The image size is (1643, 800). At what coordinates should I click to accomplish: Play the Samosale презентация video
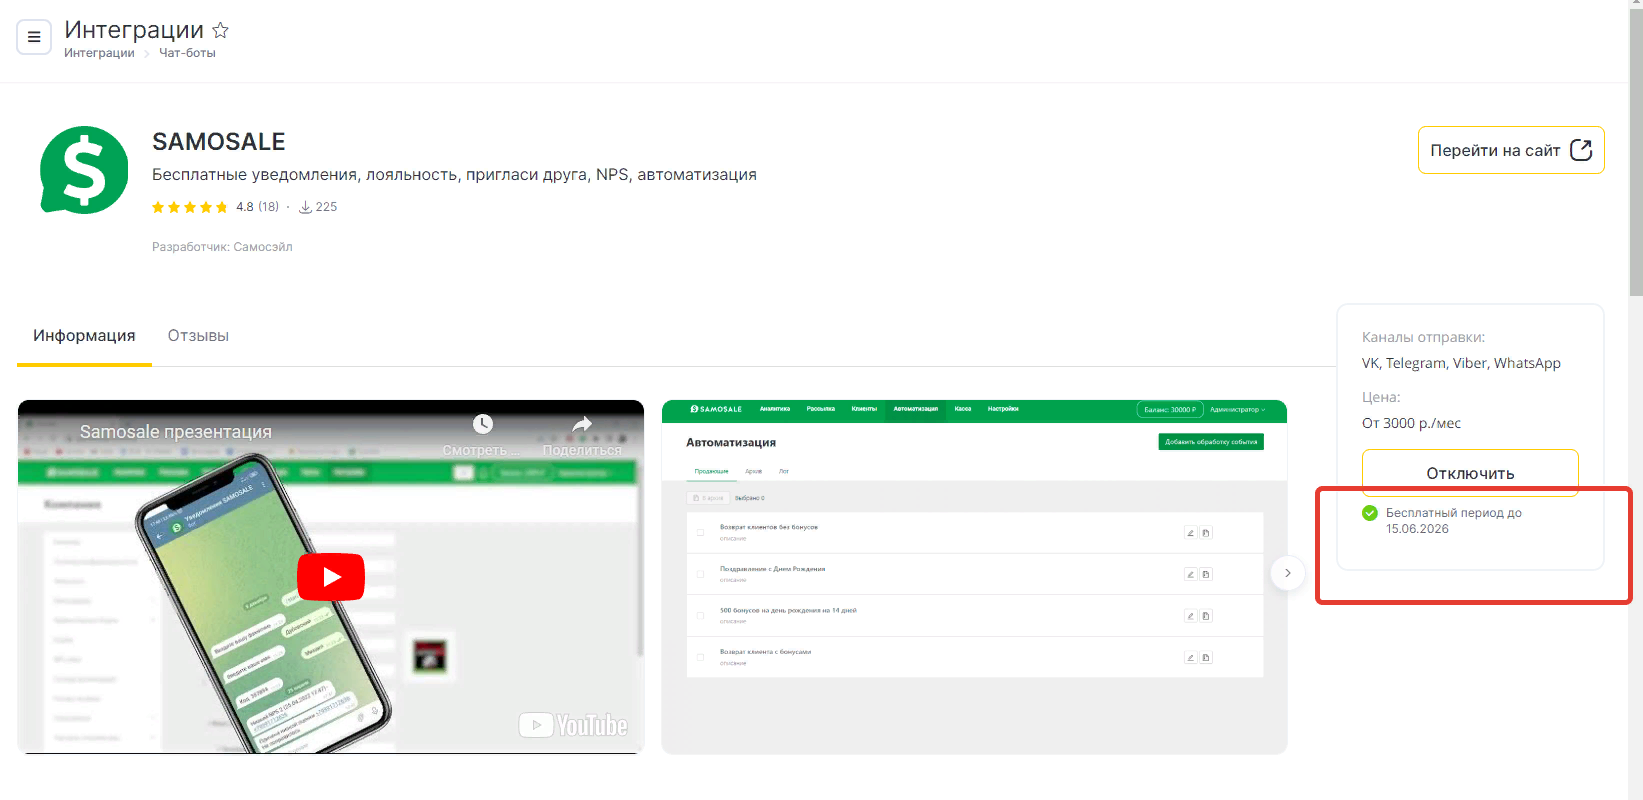click(331, 577)
